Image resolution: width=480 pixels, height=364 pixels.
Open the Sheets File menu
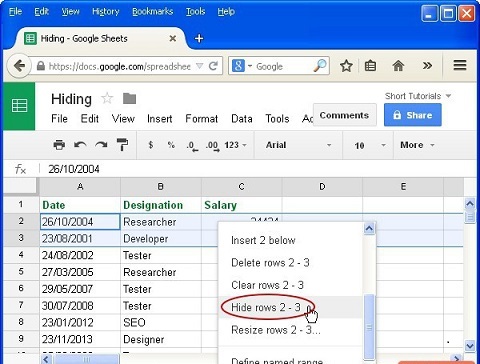(59, 119)
